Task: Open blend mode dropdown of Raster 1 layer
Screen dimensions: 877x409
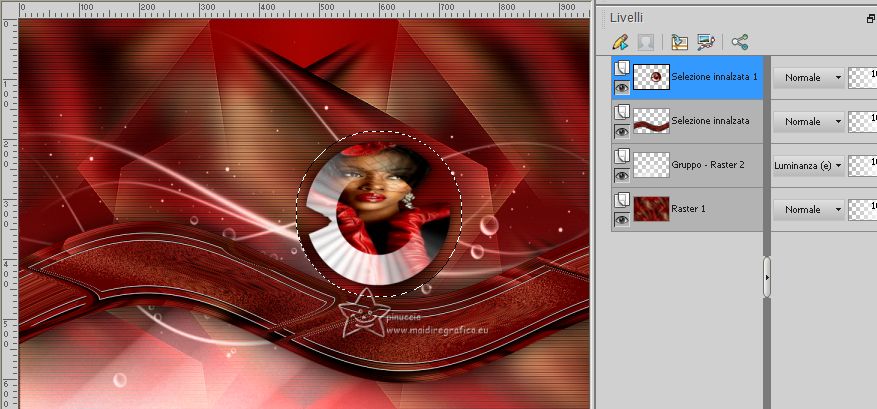Action: pos(809,210)
